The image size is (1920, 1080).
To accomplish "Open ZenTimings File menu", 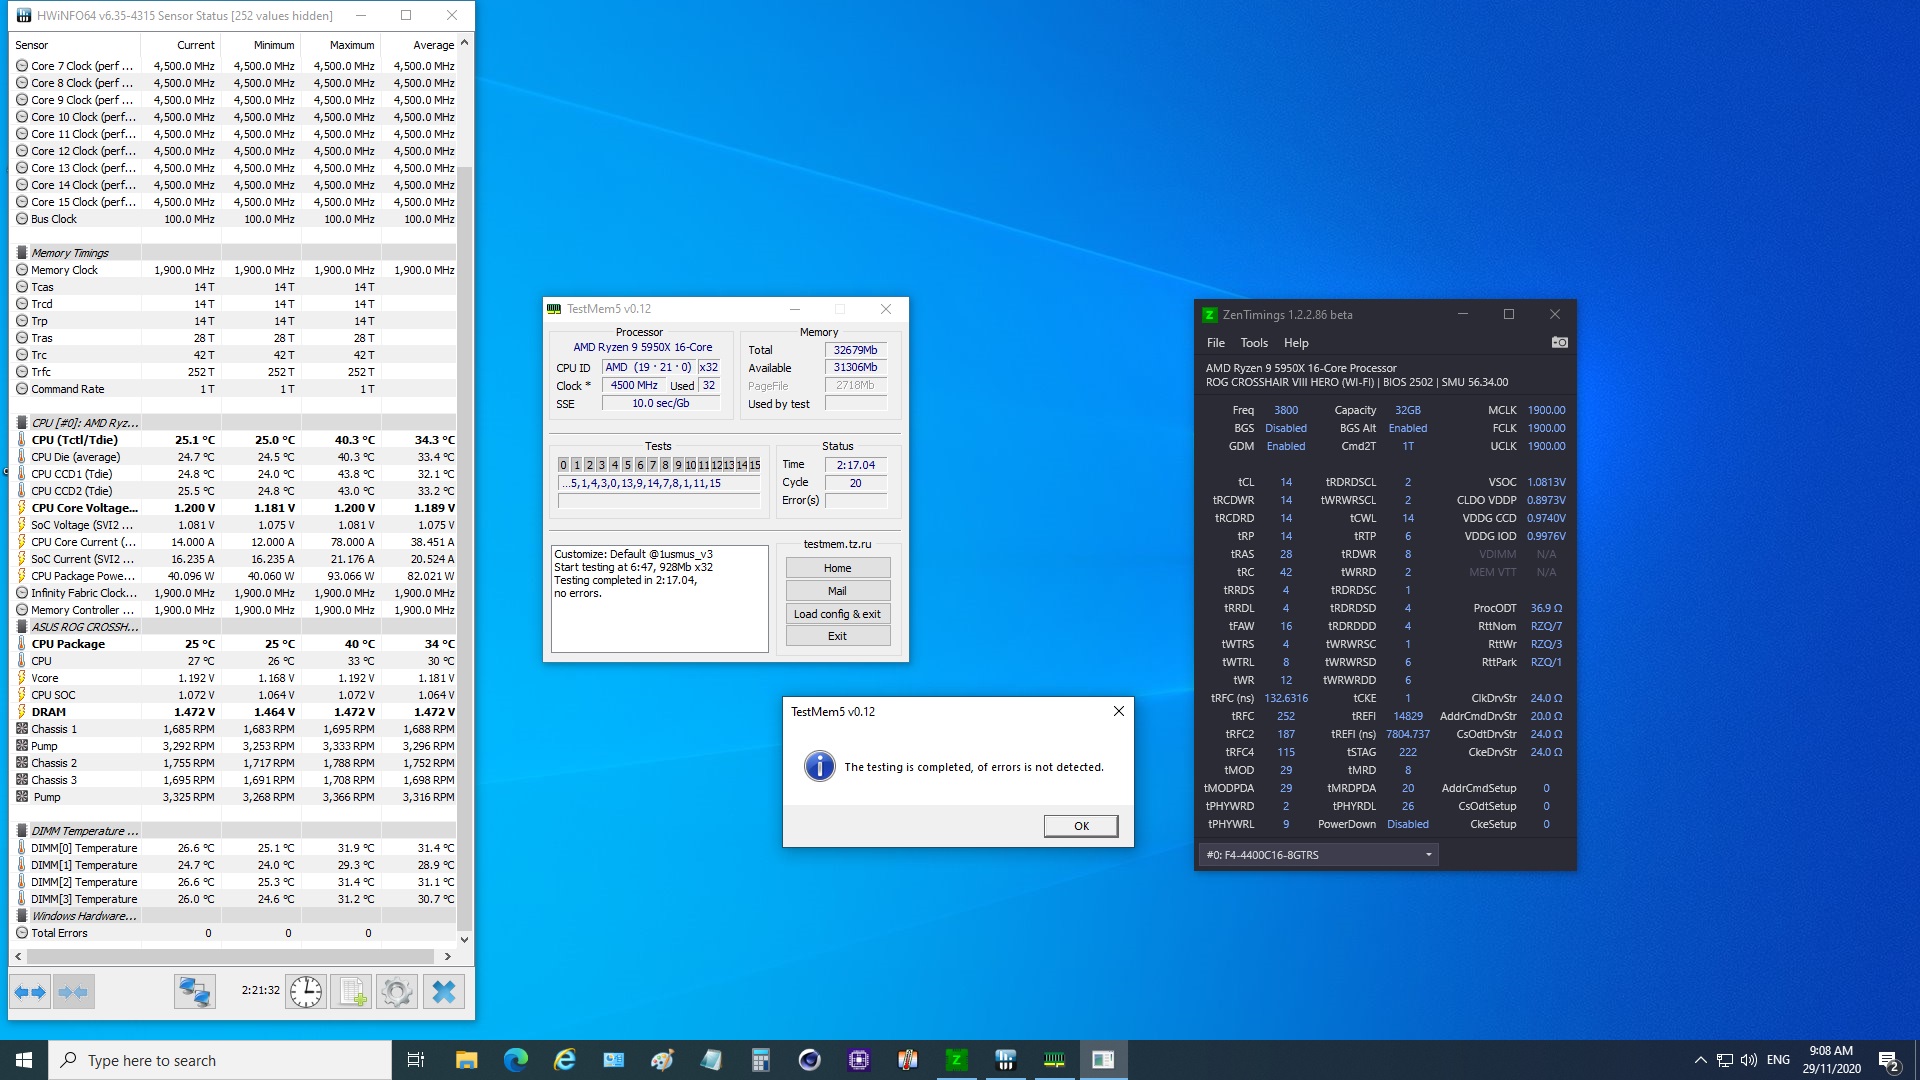I will pyautogui.click(x=1215, y=343).
